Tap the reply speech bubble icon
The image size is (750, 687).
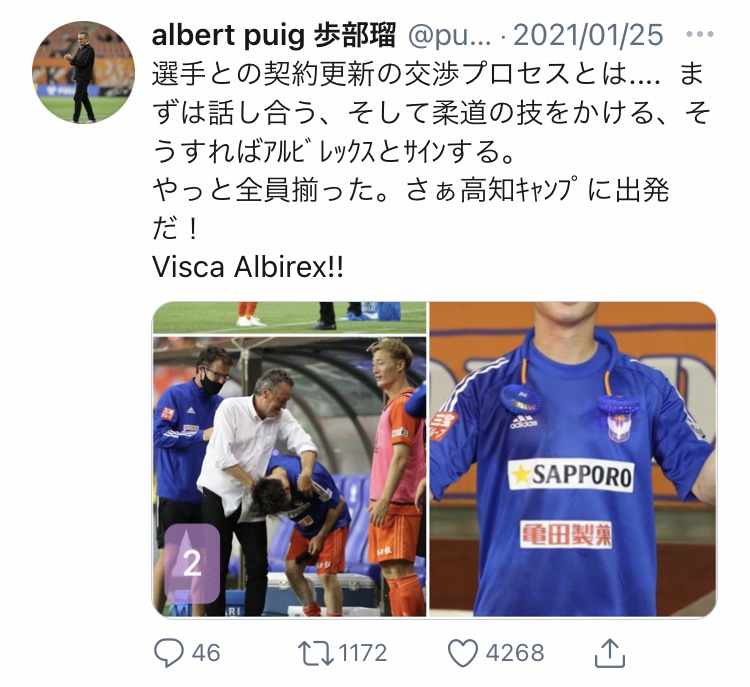click(x=168, y=653)
